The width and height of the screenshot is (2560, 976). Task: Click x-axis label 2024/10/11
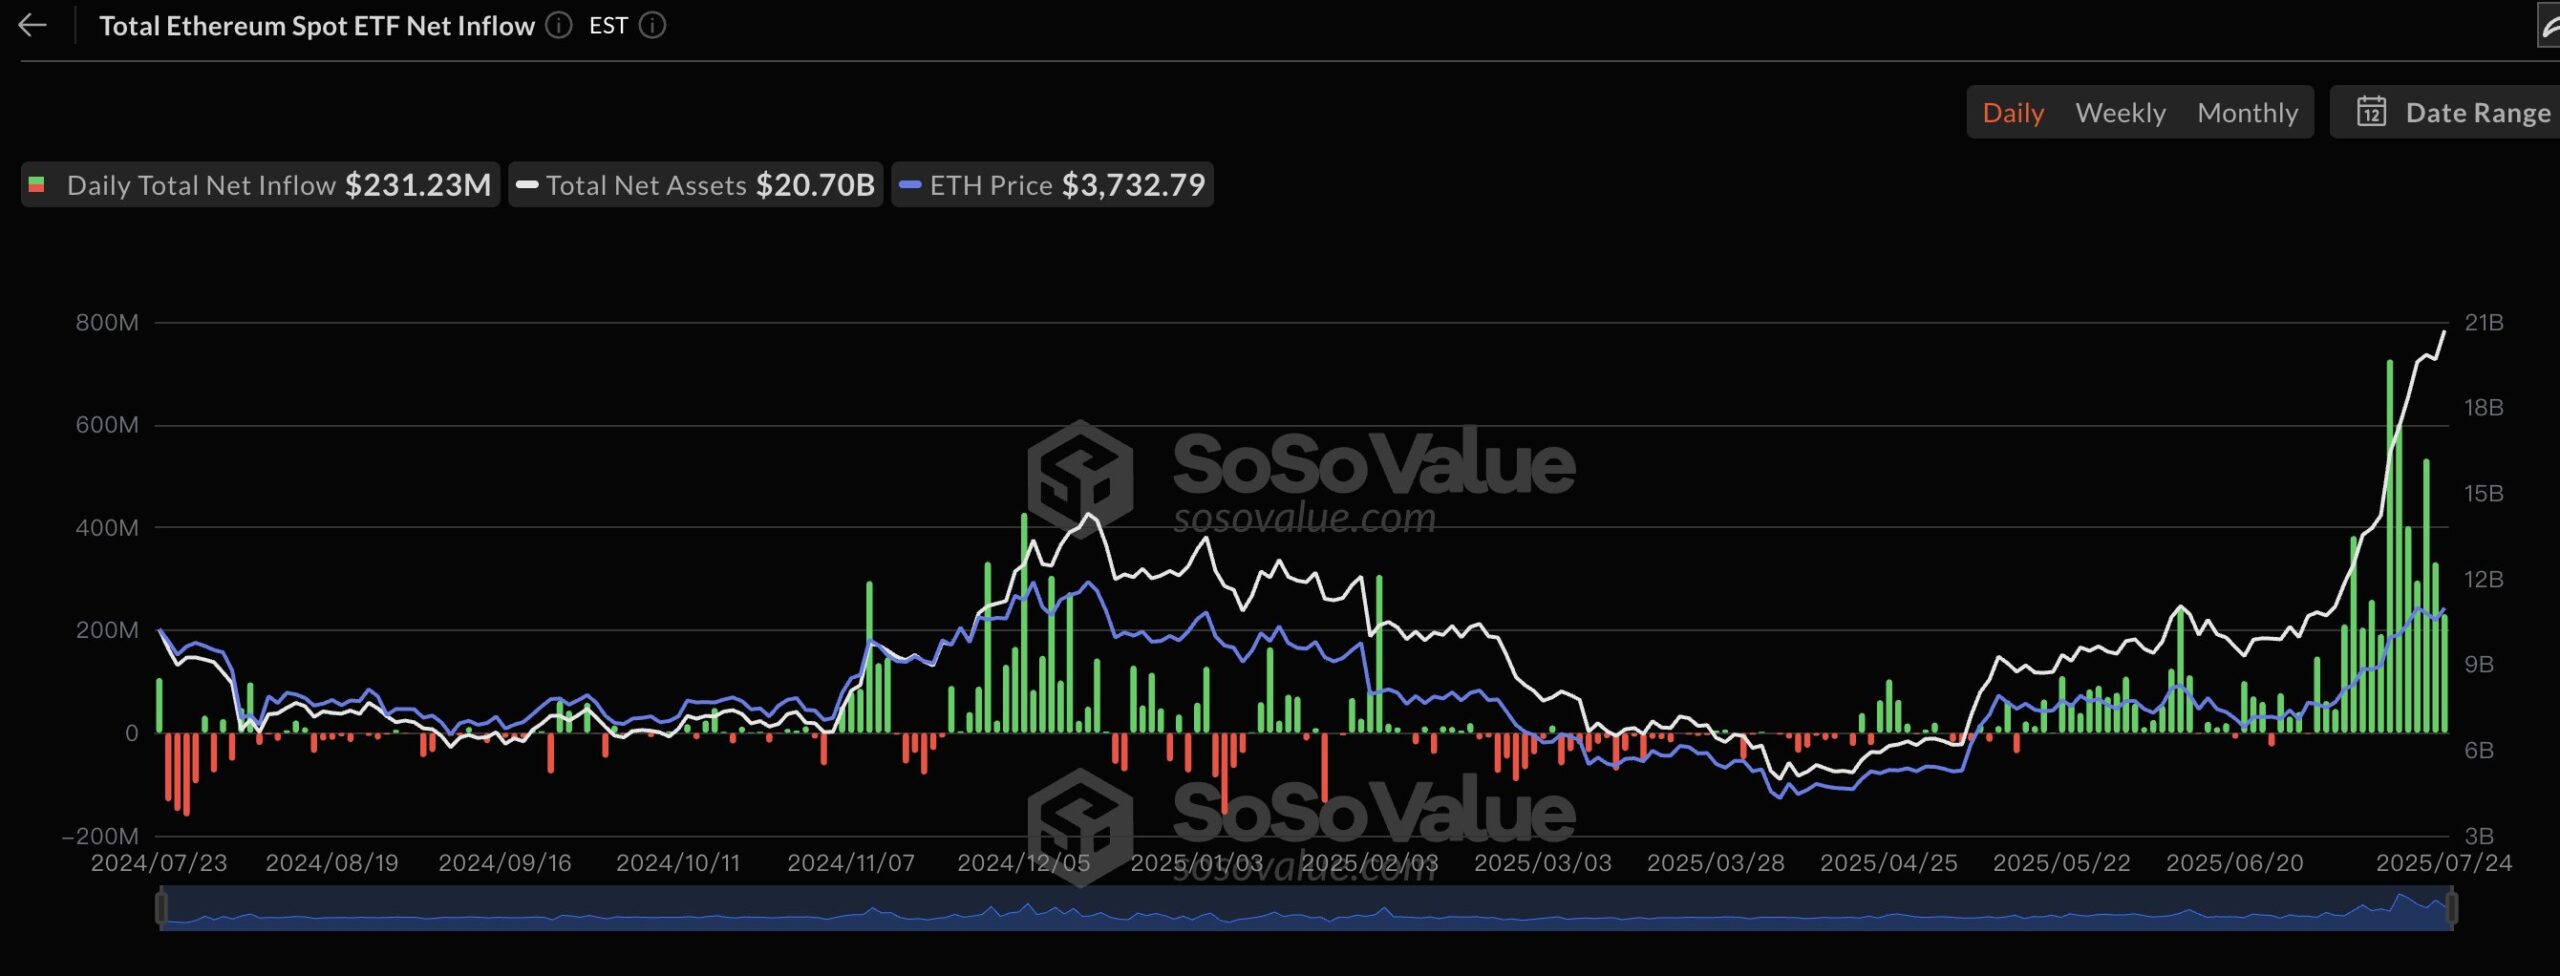pos(678,863)
